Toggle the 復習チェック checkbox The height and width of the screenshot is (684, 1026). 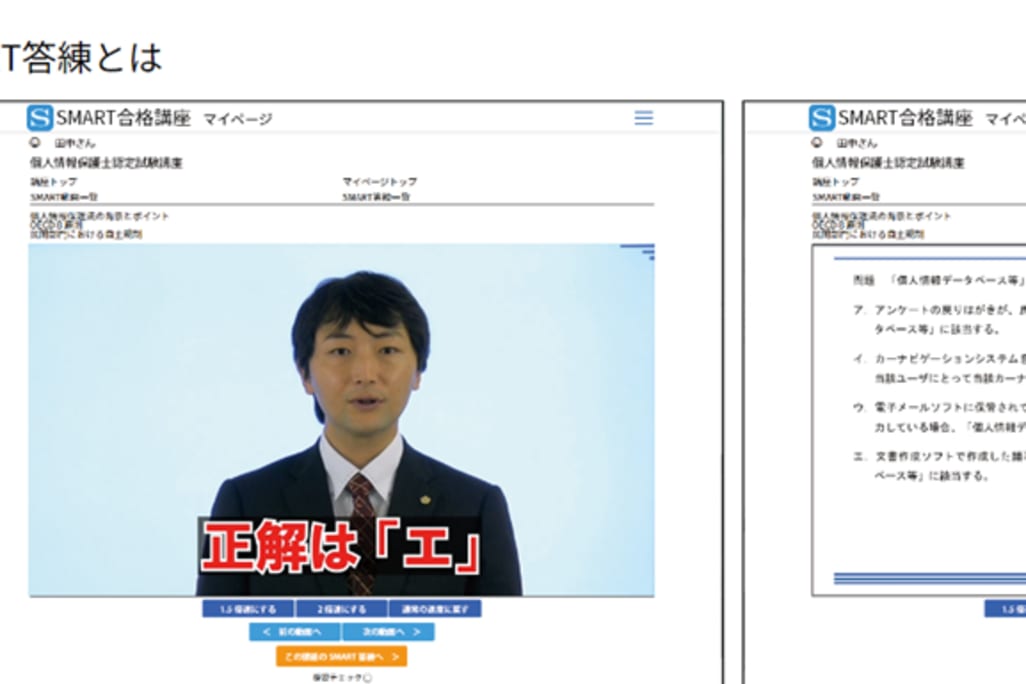368,678
